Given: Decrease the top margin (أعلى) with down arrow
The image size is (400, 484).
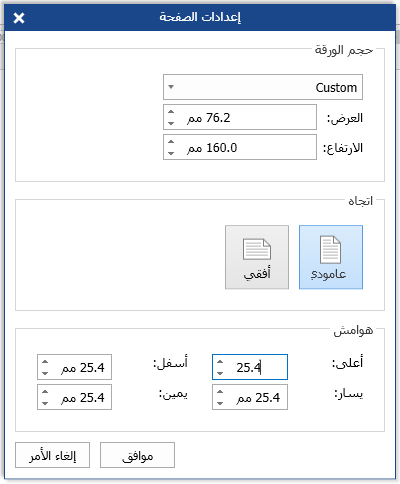Looking at the screenshot, I should [x=220, y=373].
